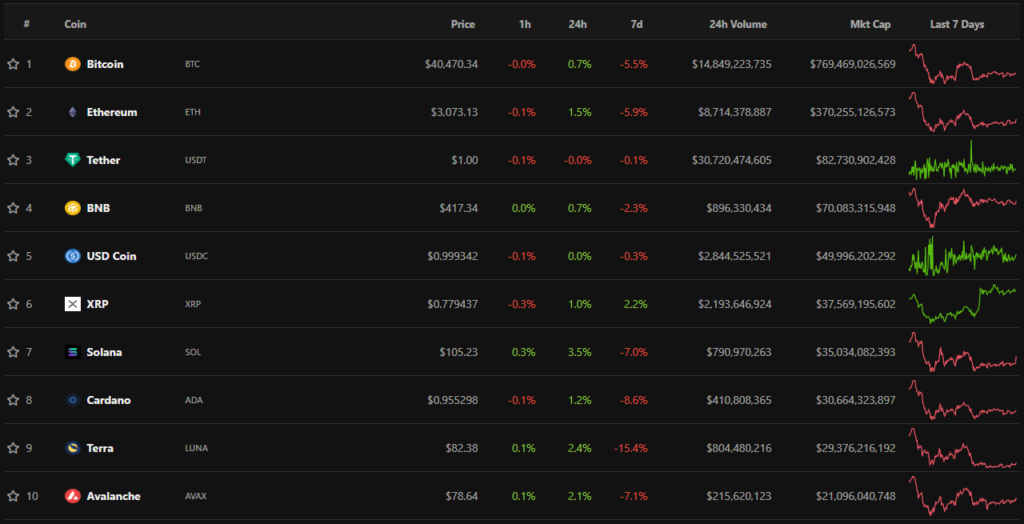Click the Terra logo icon
Screen dimensions: 1024x524
[72, 448]
